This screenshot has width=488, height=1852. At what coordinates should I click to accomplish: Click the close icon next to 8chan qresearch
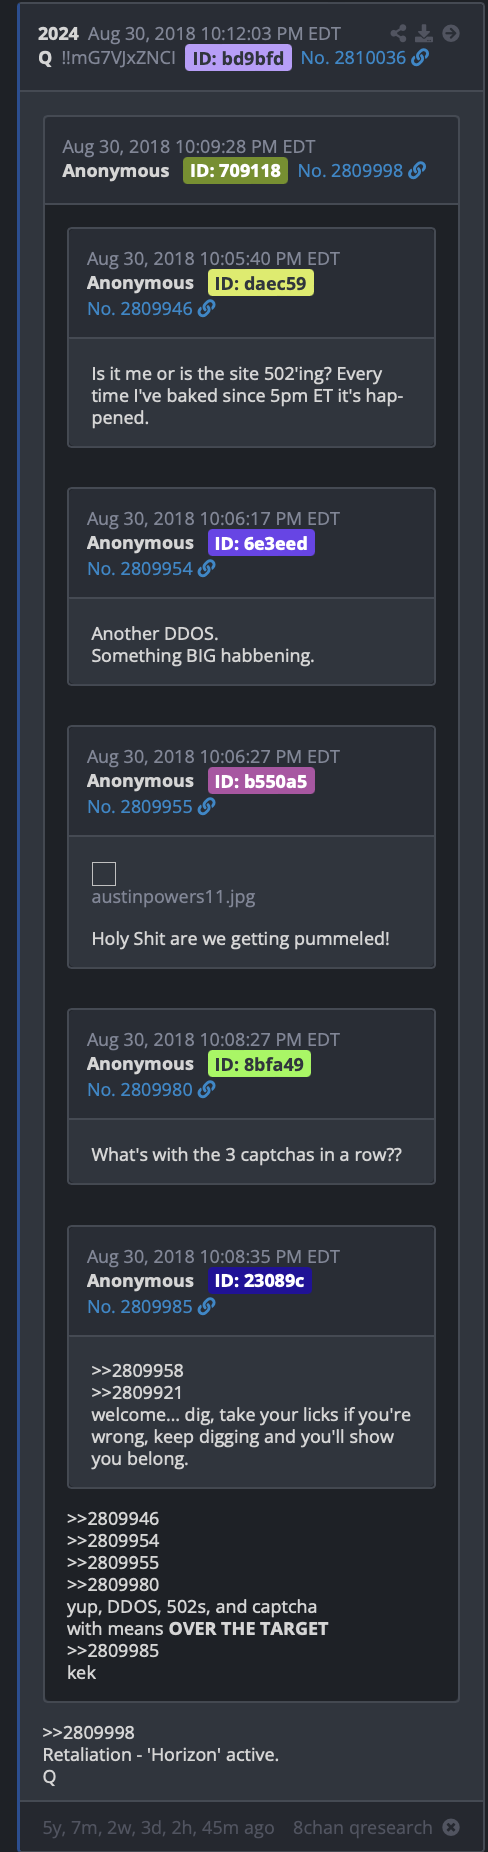[451, 1827]
